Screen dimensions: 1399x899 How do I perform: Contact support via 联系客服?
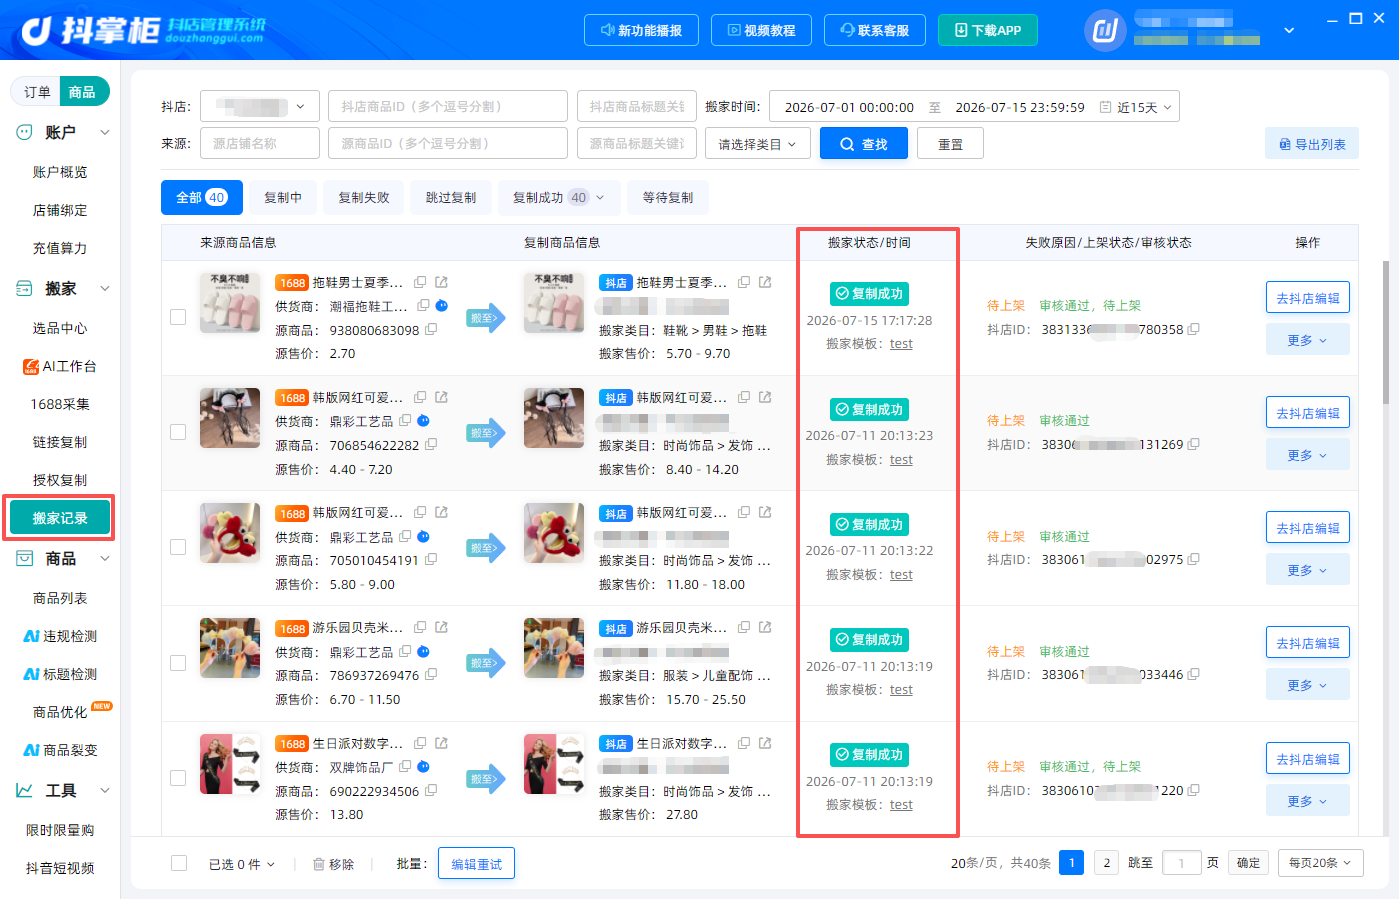click(875, 30)
